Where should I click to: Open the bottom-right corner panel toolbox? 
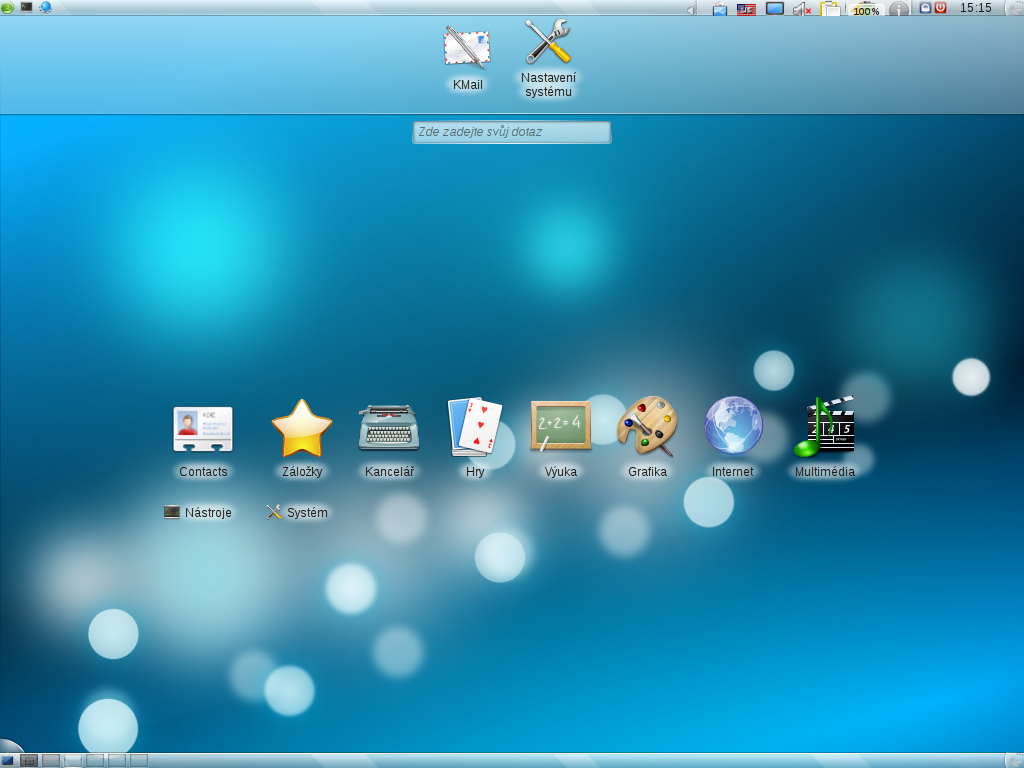coord(1016,761)
